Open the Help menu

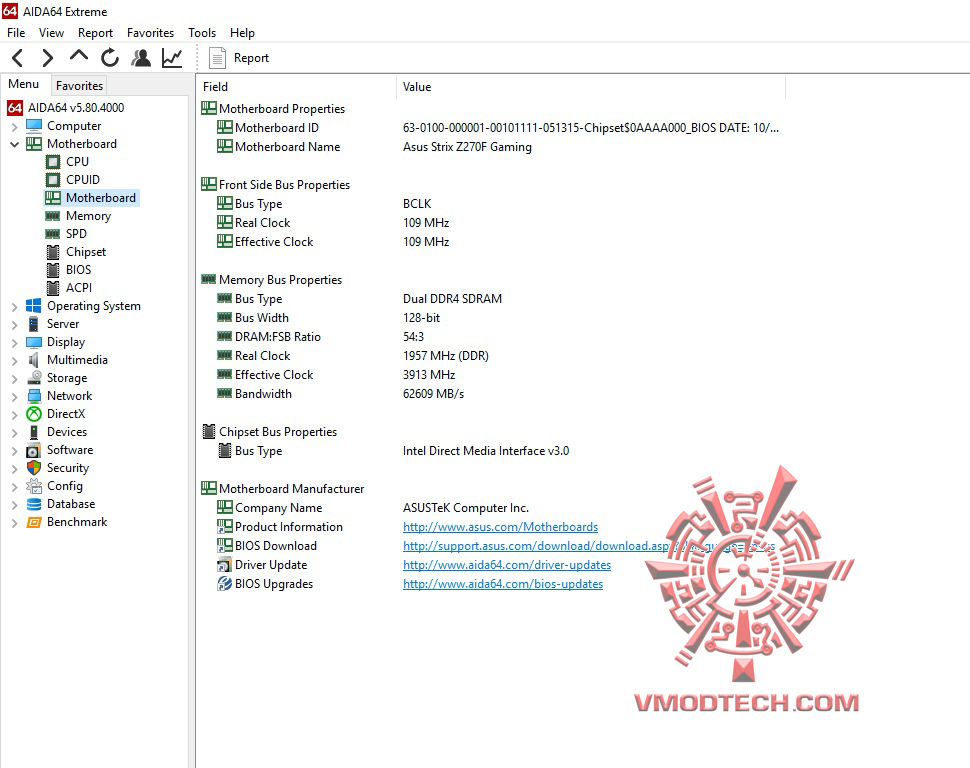coord(242,33)
